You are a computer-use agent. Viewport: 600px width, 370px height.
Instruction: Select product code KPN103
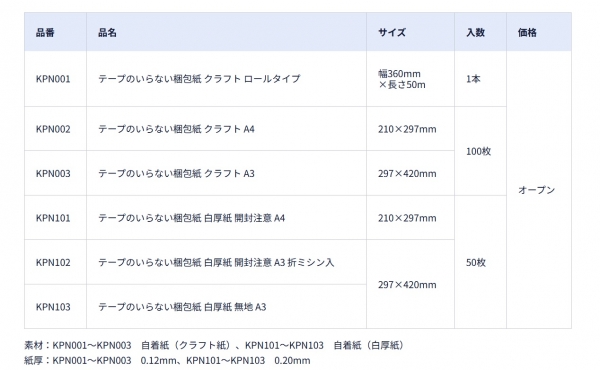(53, 306)
